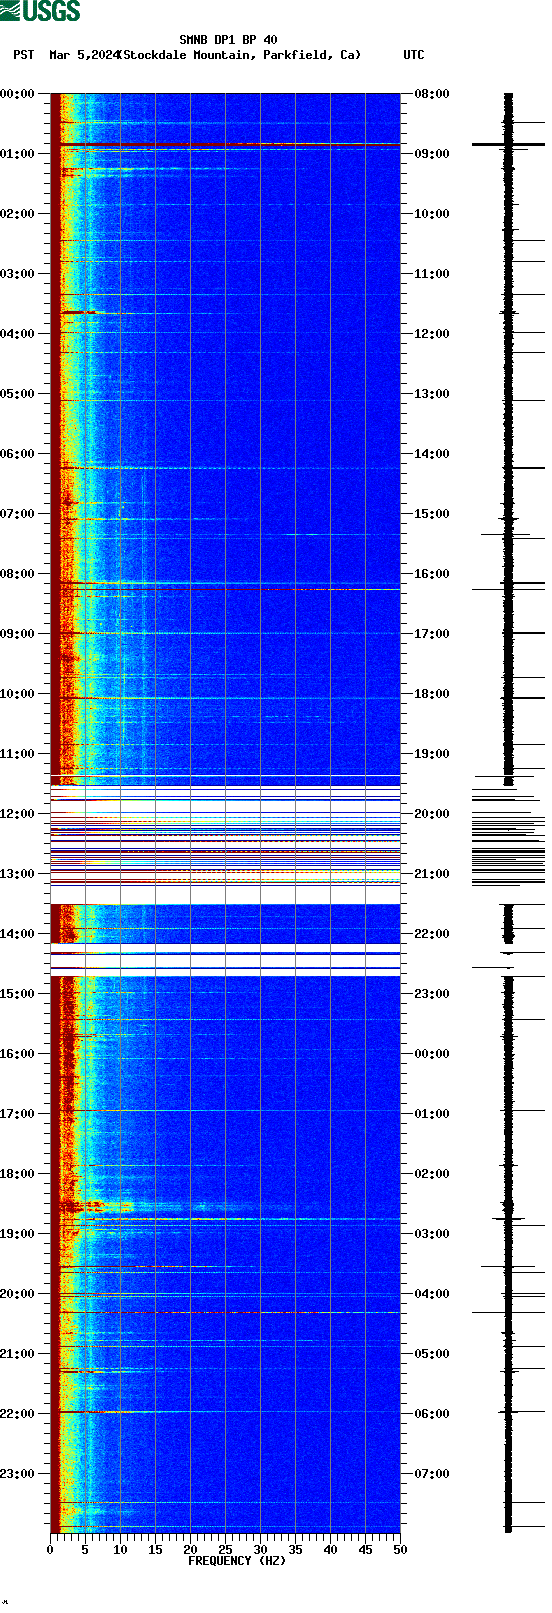The width and height of the screenshot is (552, 1613).
Task: Click the strong broadband event line before 09:00 UTC
Action: click(x=225, y=145)
